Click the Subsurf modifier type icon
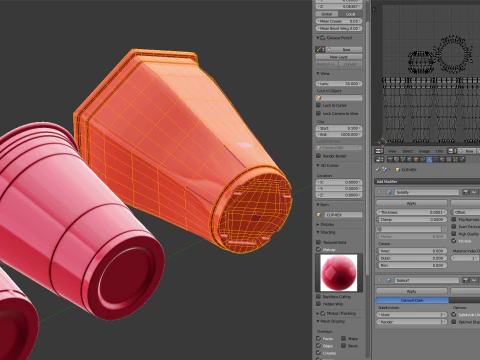480x360 pixels. (389, 280)
